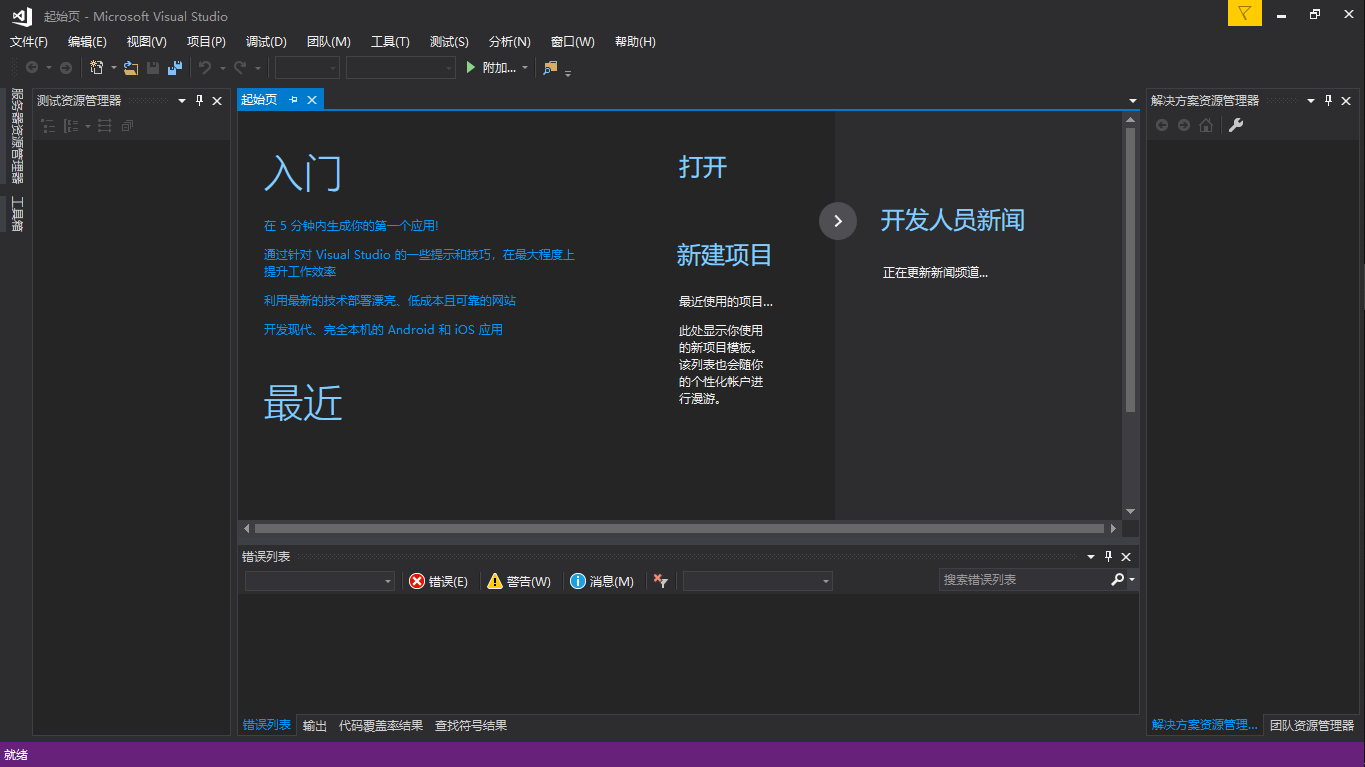
Task: Click the Visual Studio tips and tricks link
Action: (x=419, y=263)
